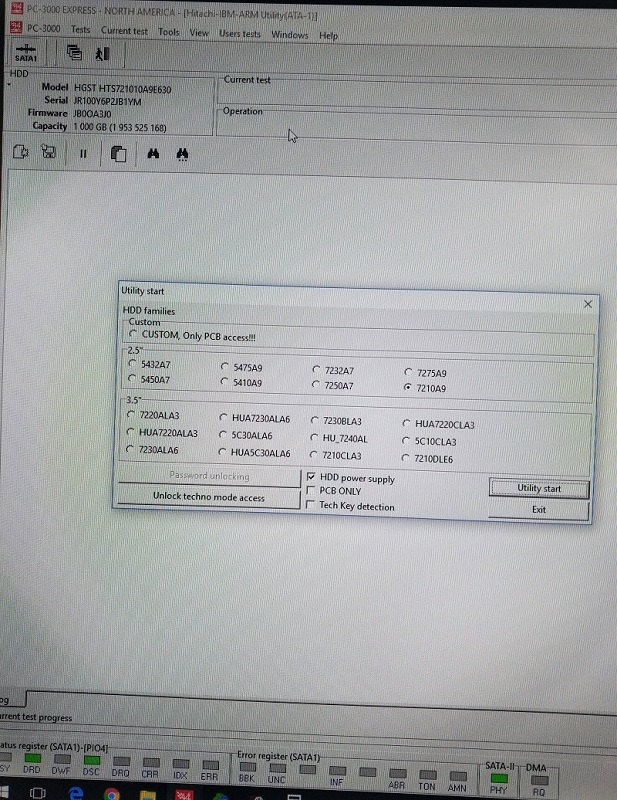Select the 7232A7 family
Image resolution: width=617 pixels, height=800 pixels.
(x=333, y=370)
